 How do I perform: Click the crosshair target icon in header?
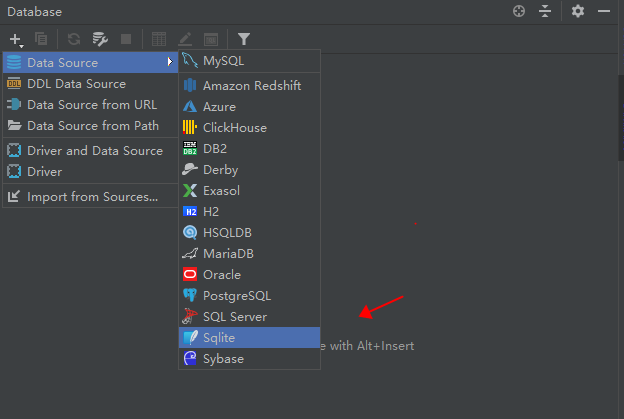519,11
